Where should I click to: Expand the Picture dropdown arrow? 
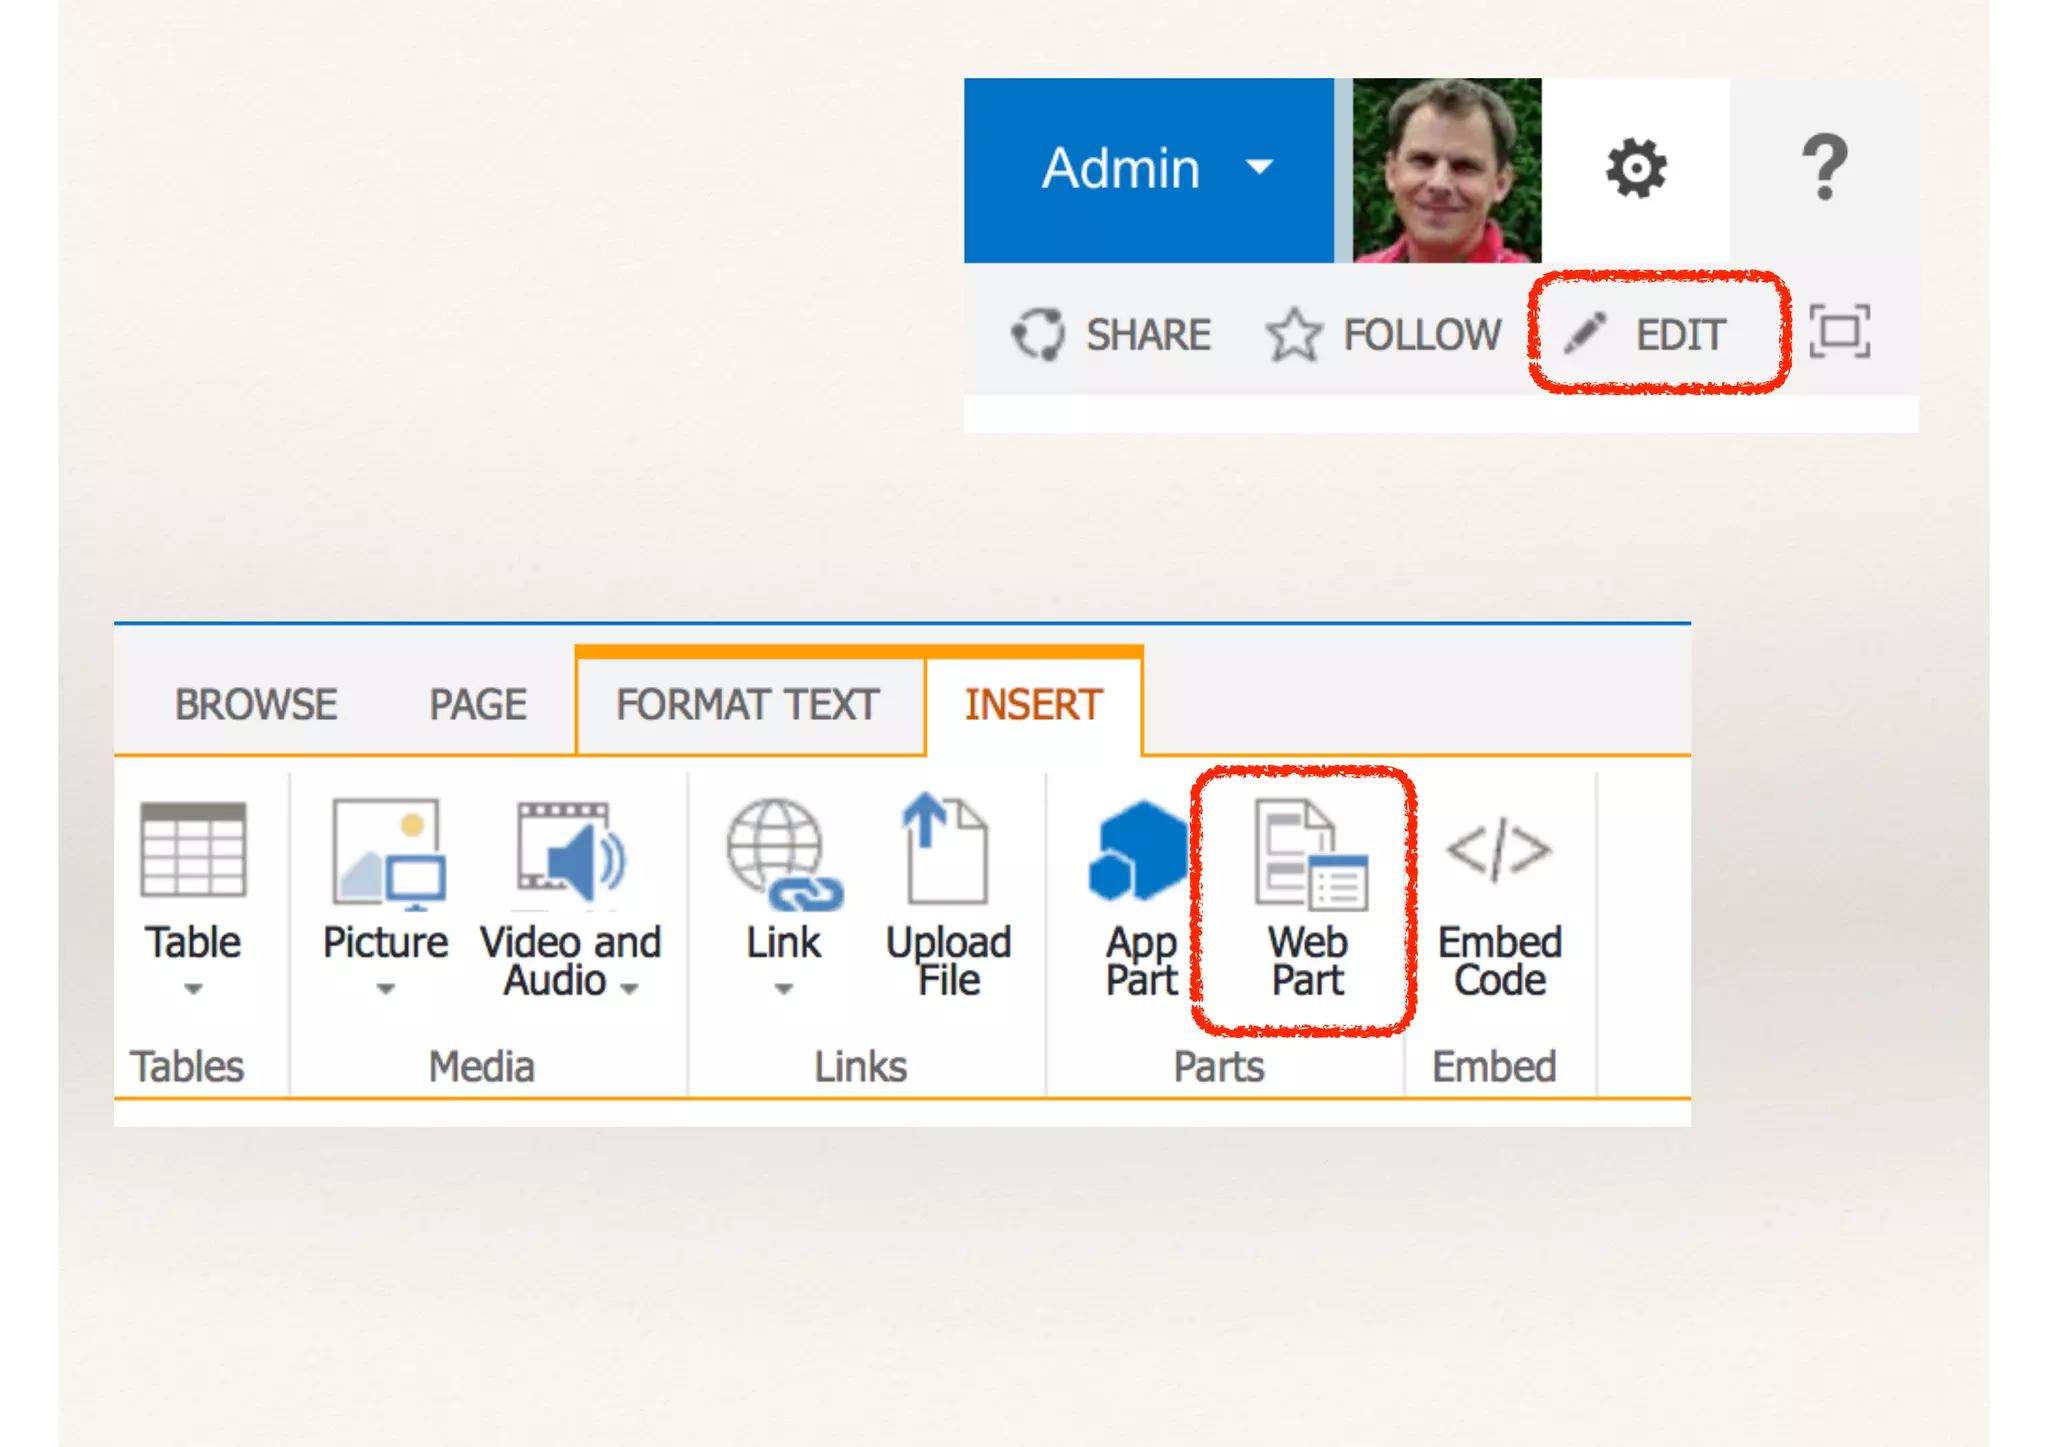coord(385,989)
